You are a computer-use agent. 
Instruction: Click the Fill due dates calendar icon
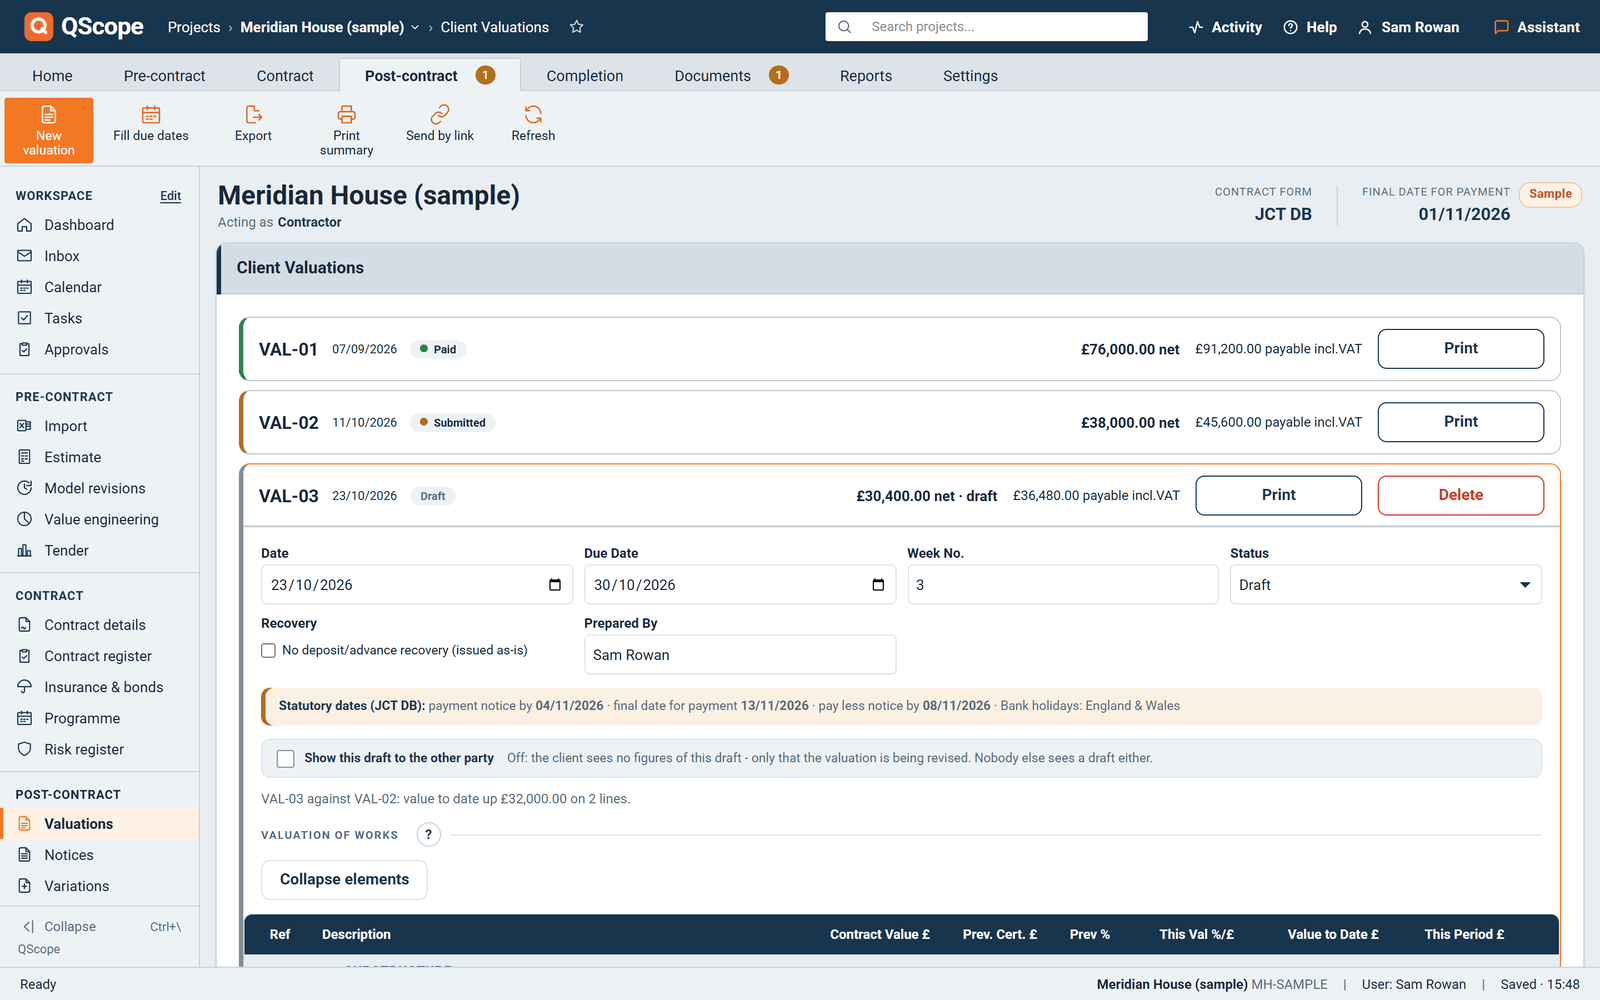pyautogui.click(x=151, y=115)
